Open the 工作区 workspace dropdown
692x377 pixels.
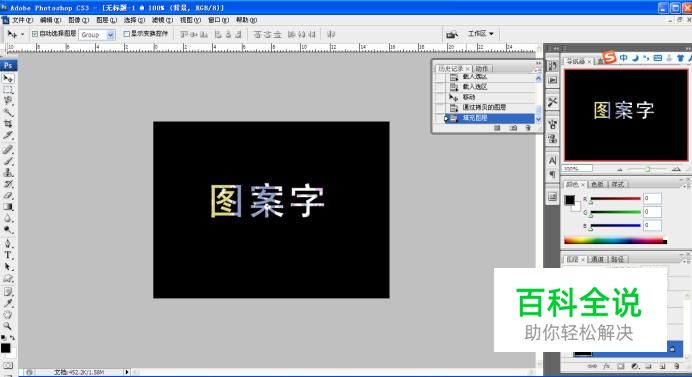coord(481,34)
